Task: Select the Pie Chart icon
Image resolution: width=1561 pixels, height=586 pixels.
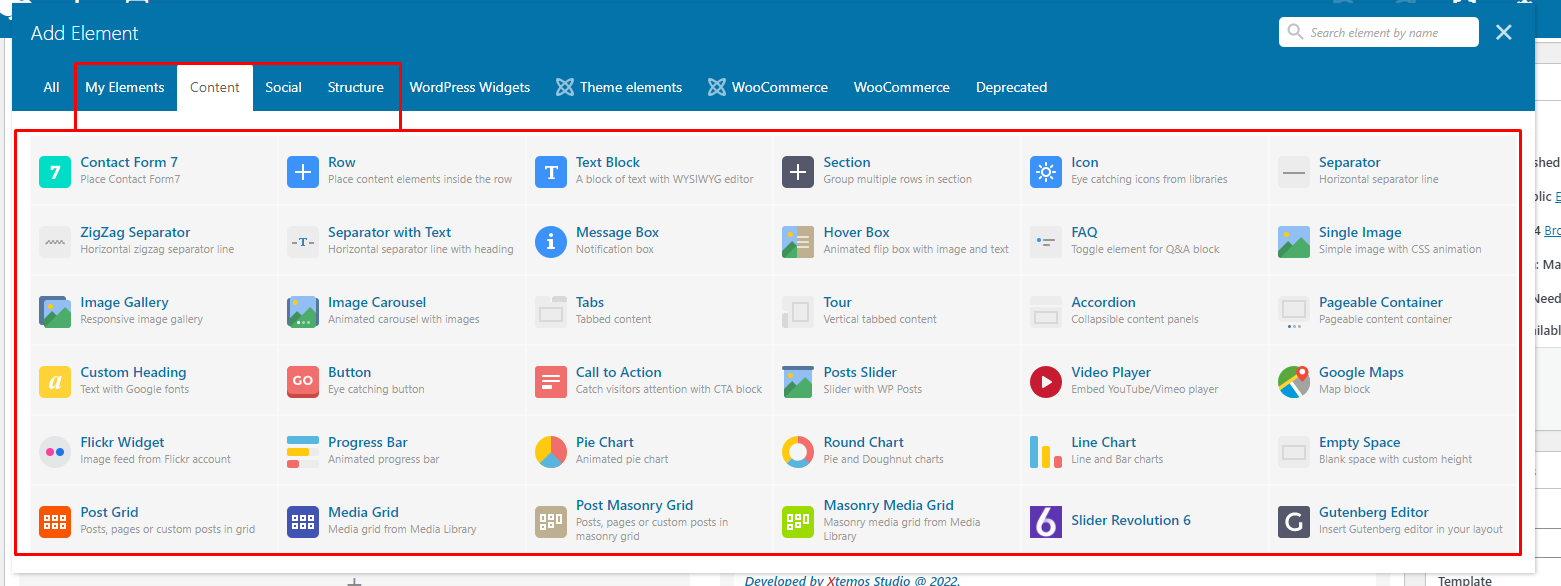Action: click(x=551, y=452)
